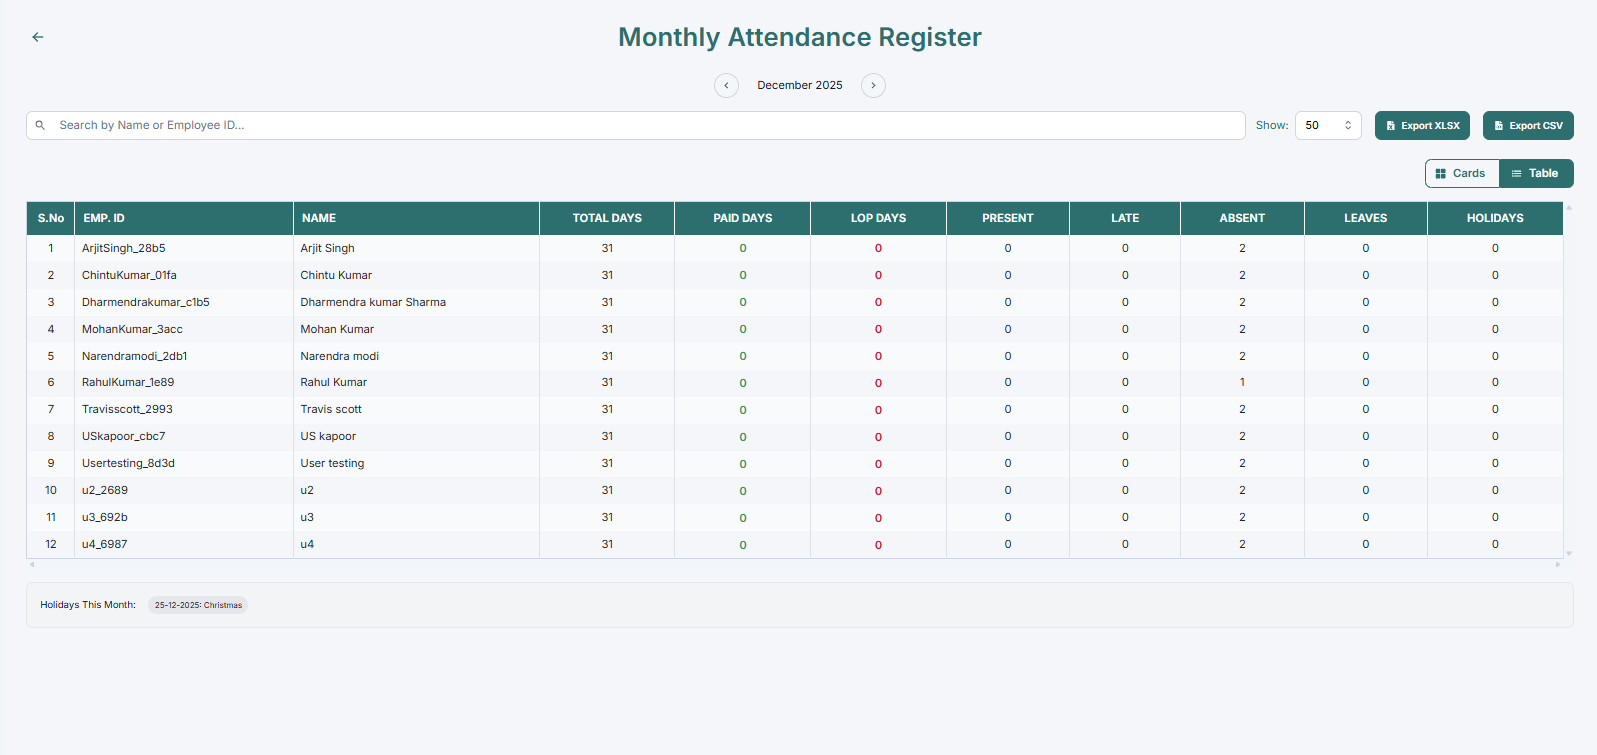Click the LOP DAYS column header

tap(878, 218)
